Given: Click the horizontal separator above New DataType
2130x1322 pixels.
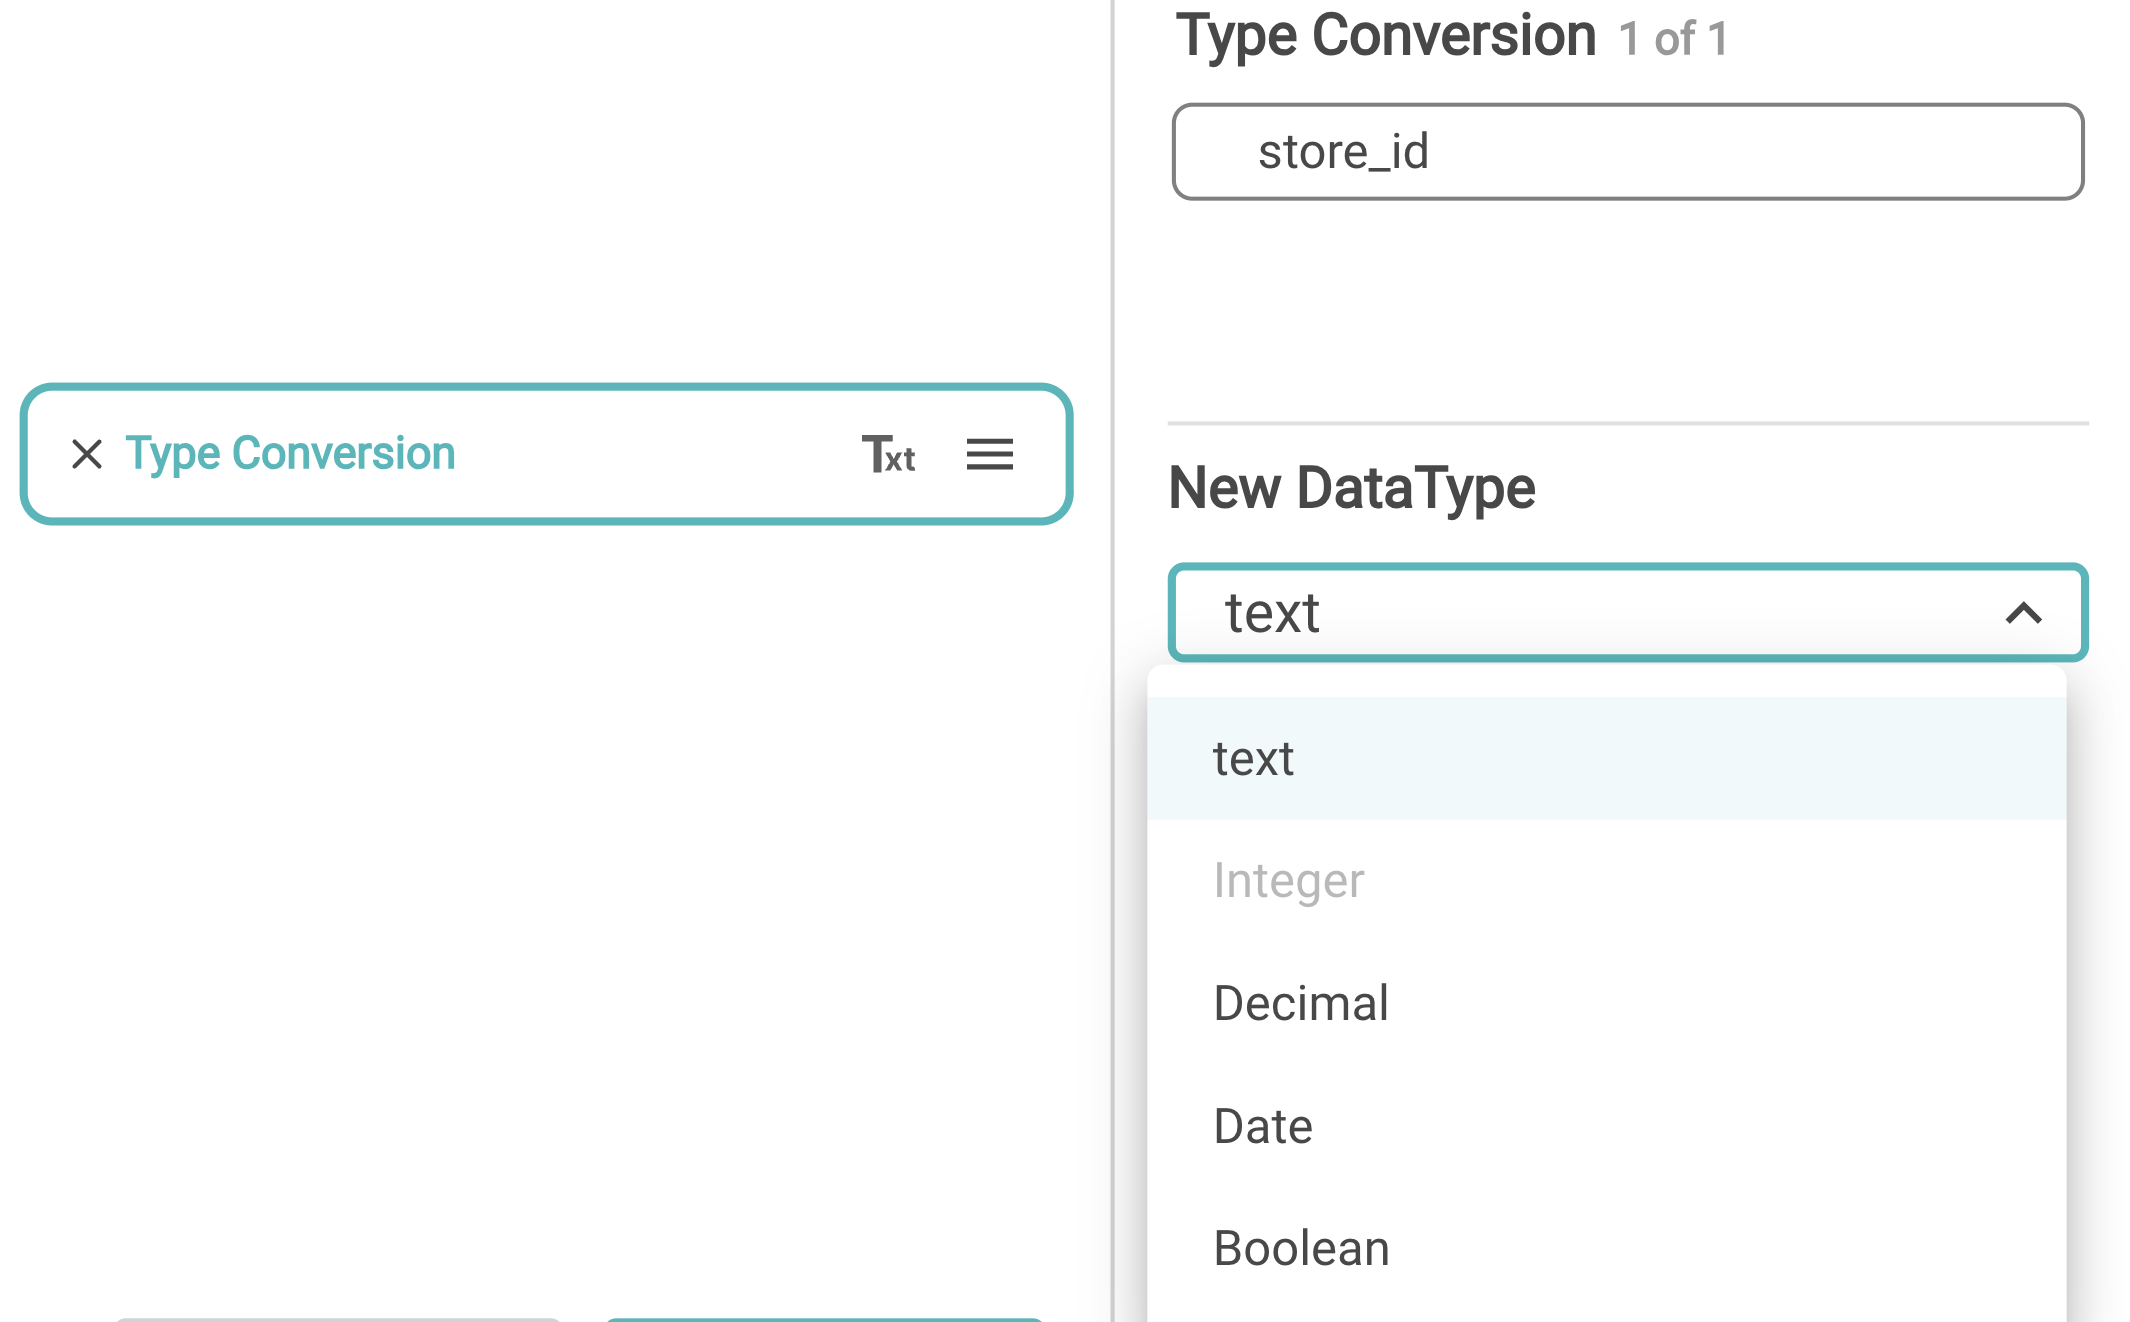Looking at the screenshot, I should coord(1627,423).
